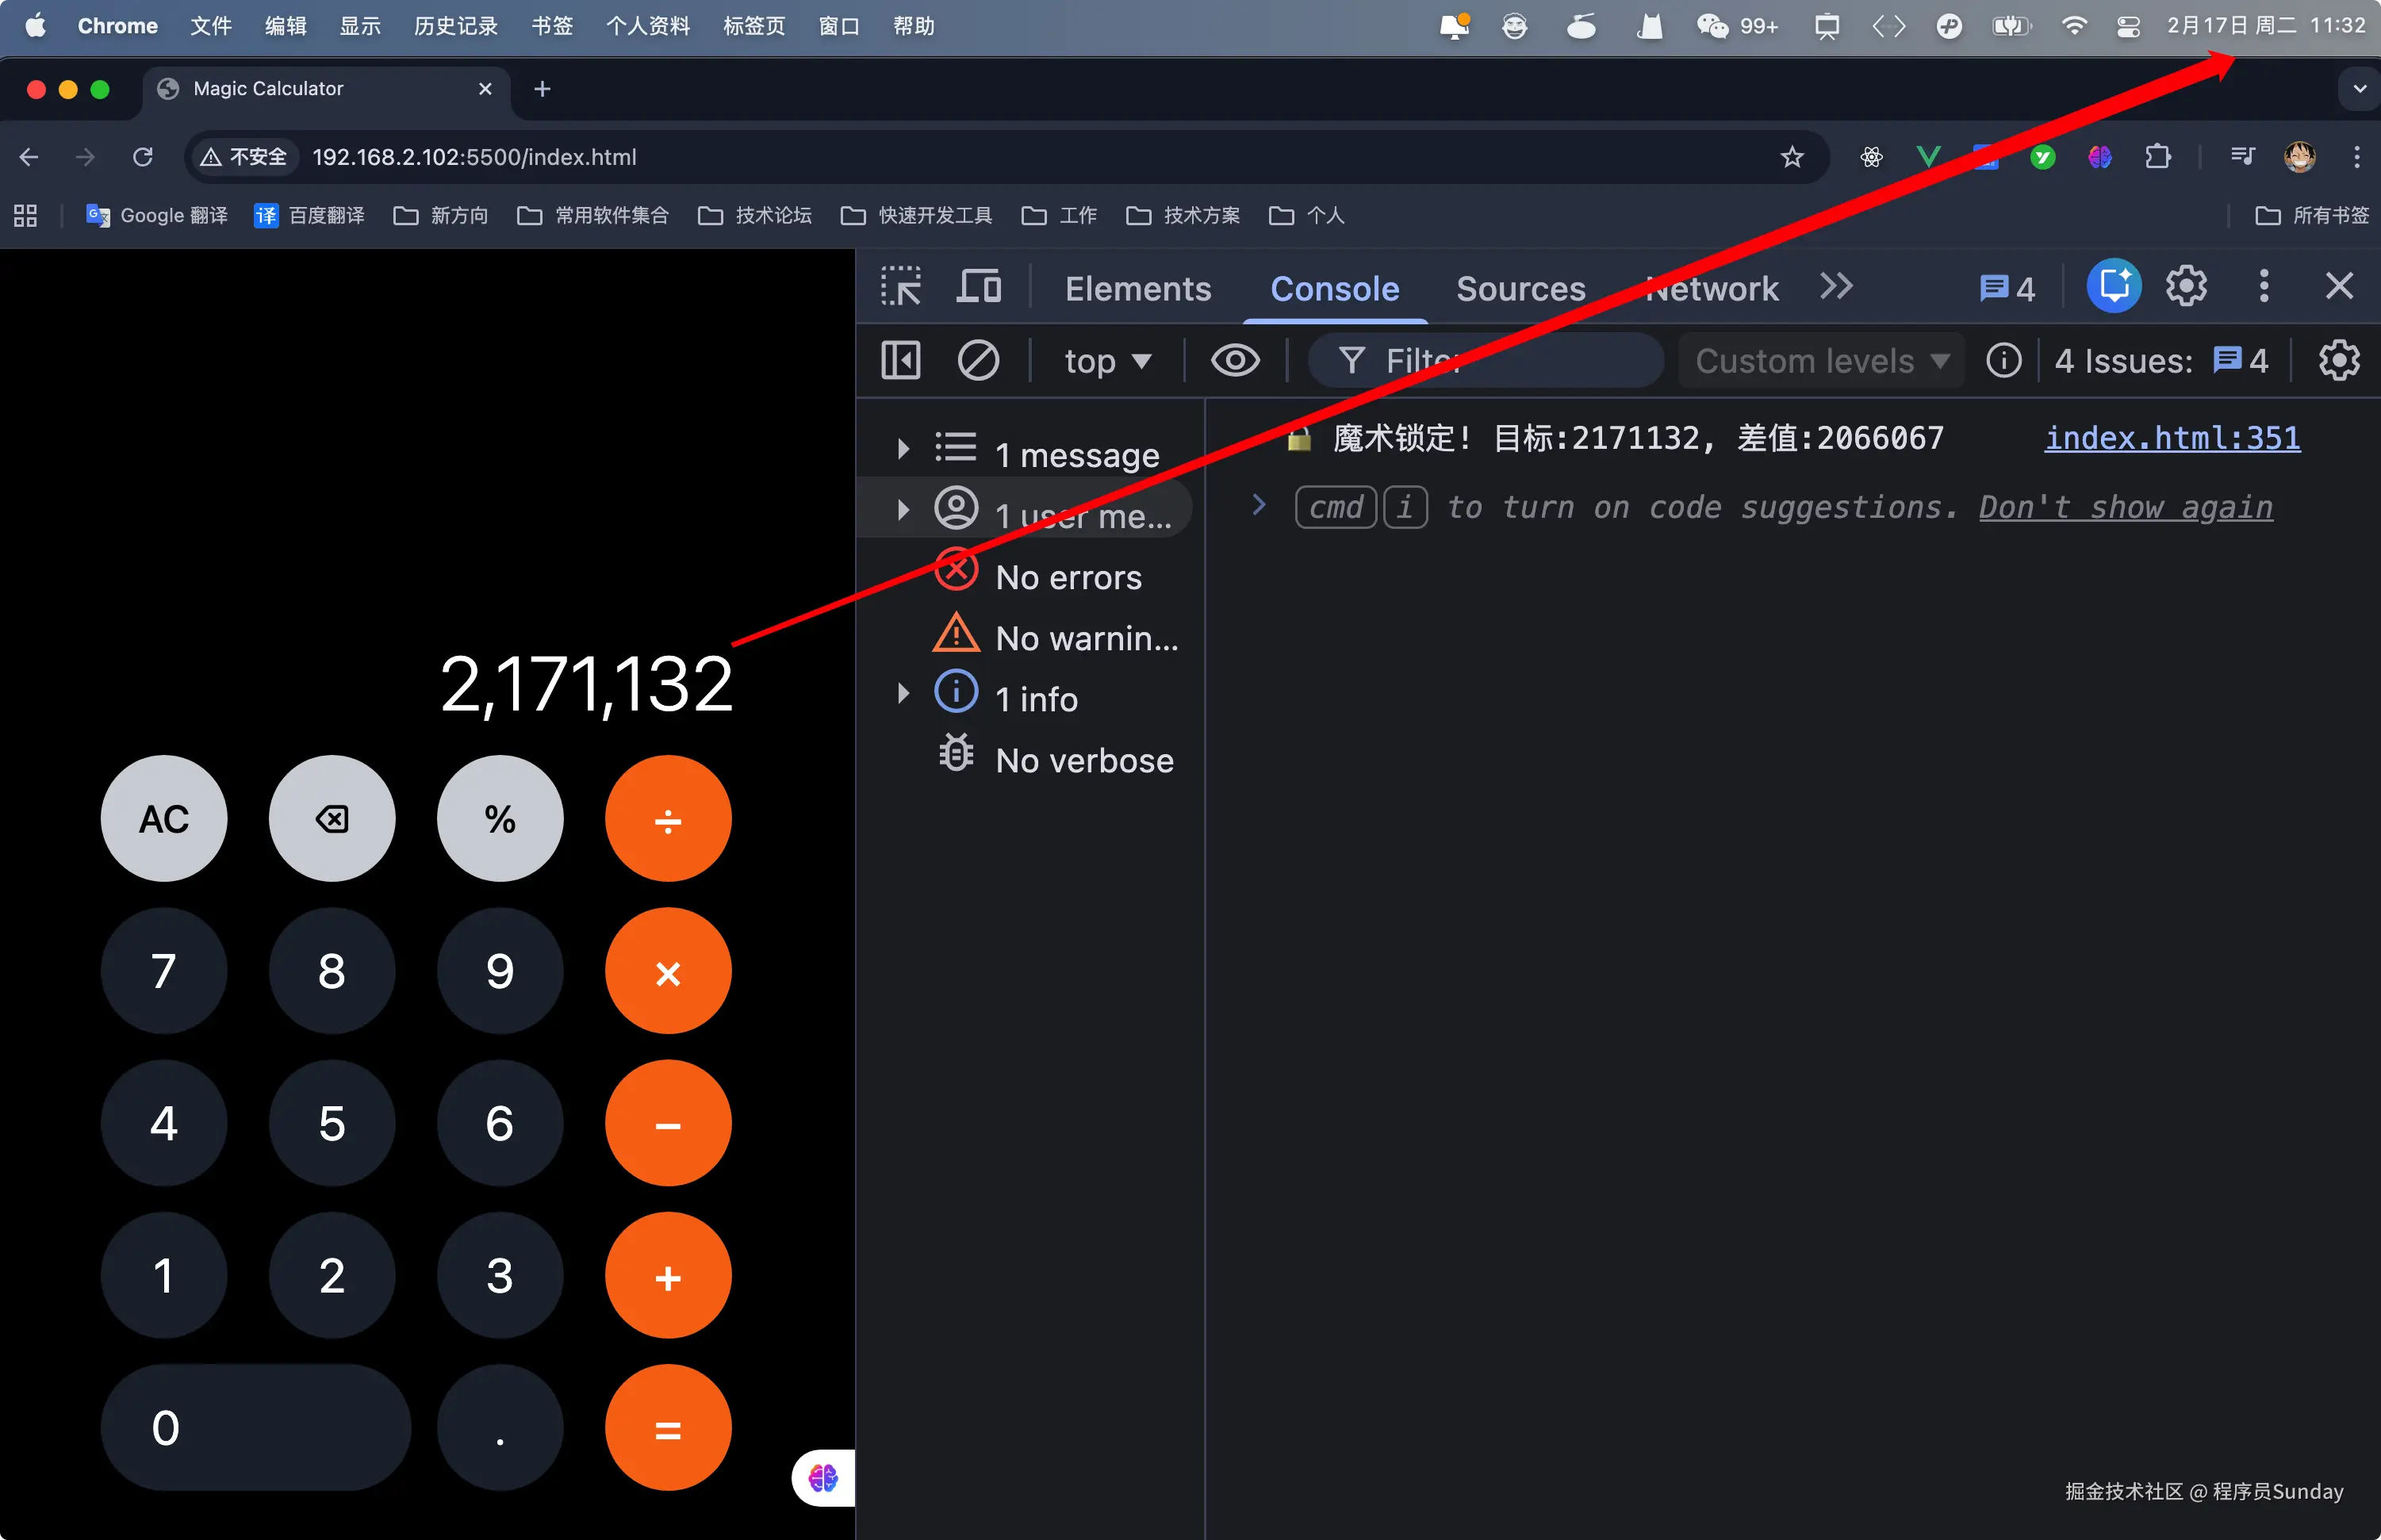The image size is (2381, 1540).
Task: Open the top context dropdown
Action: pos(1107,361)
